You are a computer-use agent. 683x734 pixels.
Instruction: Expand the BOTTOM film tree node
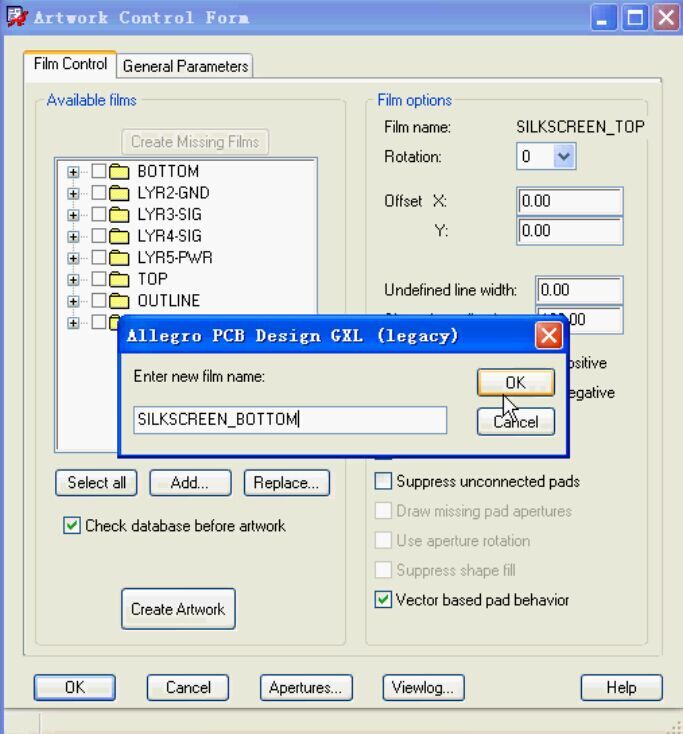point(73,172)
